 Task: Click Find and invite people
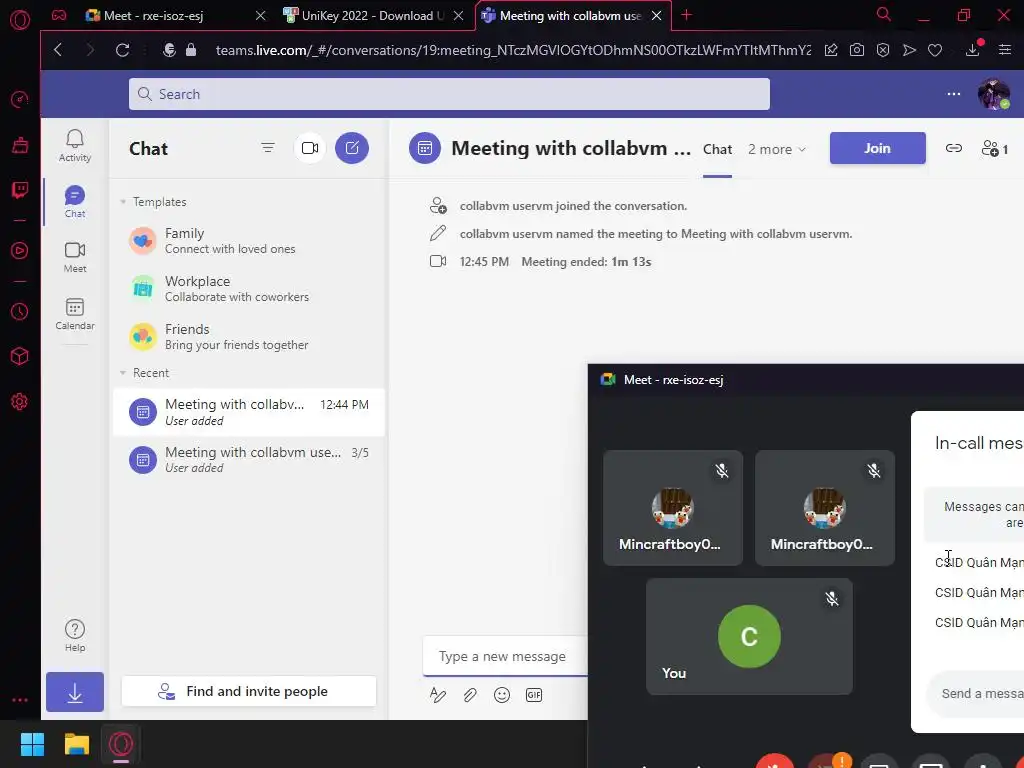(249, 692)
